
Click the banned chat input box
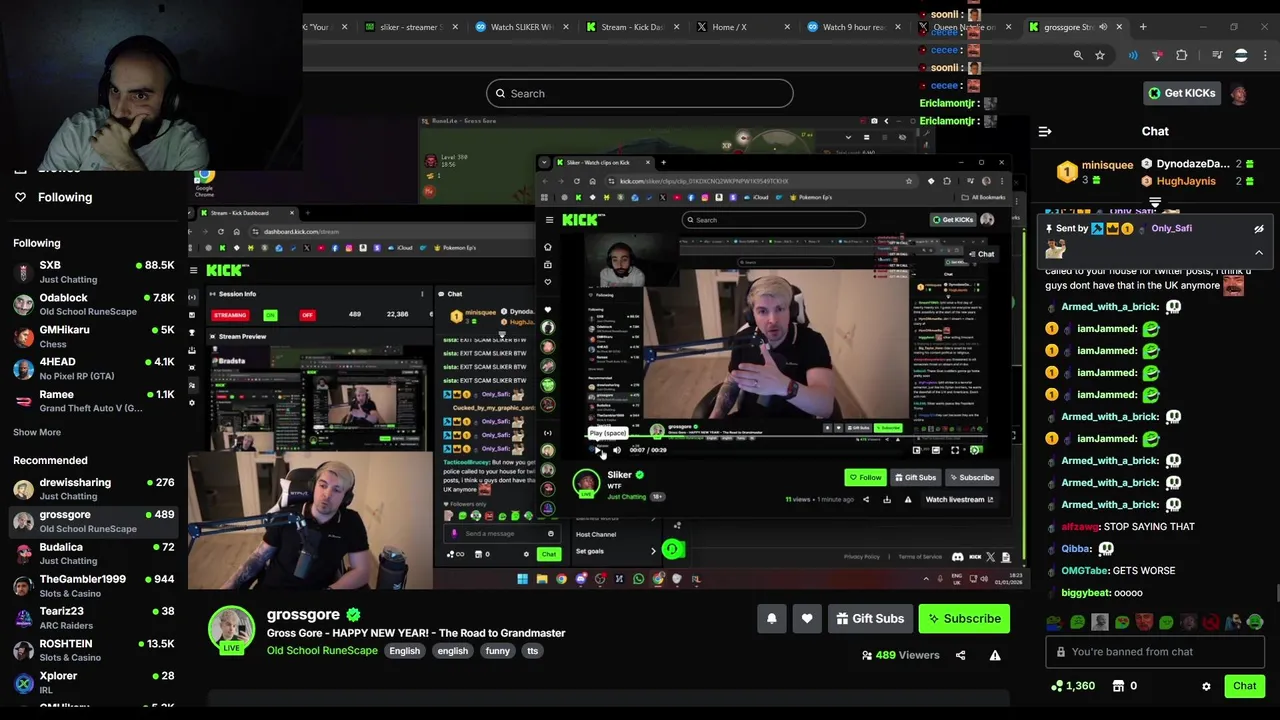1155,652
